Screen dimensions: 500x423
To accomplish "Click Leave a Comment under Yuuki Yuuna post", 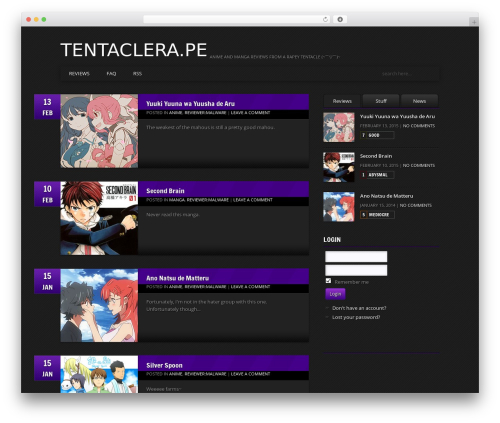I will [250, 113].
